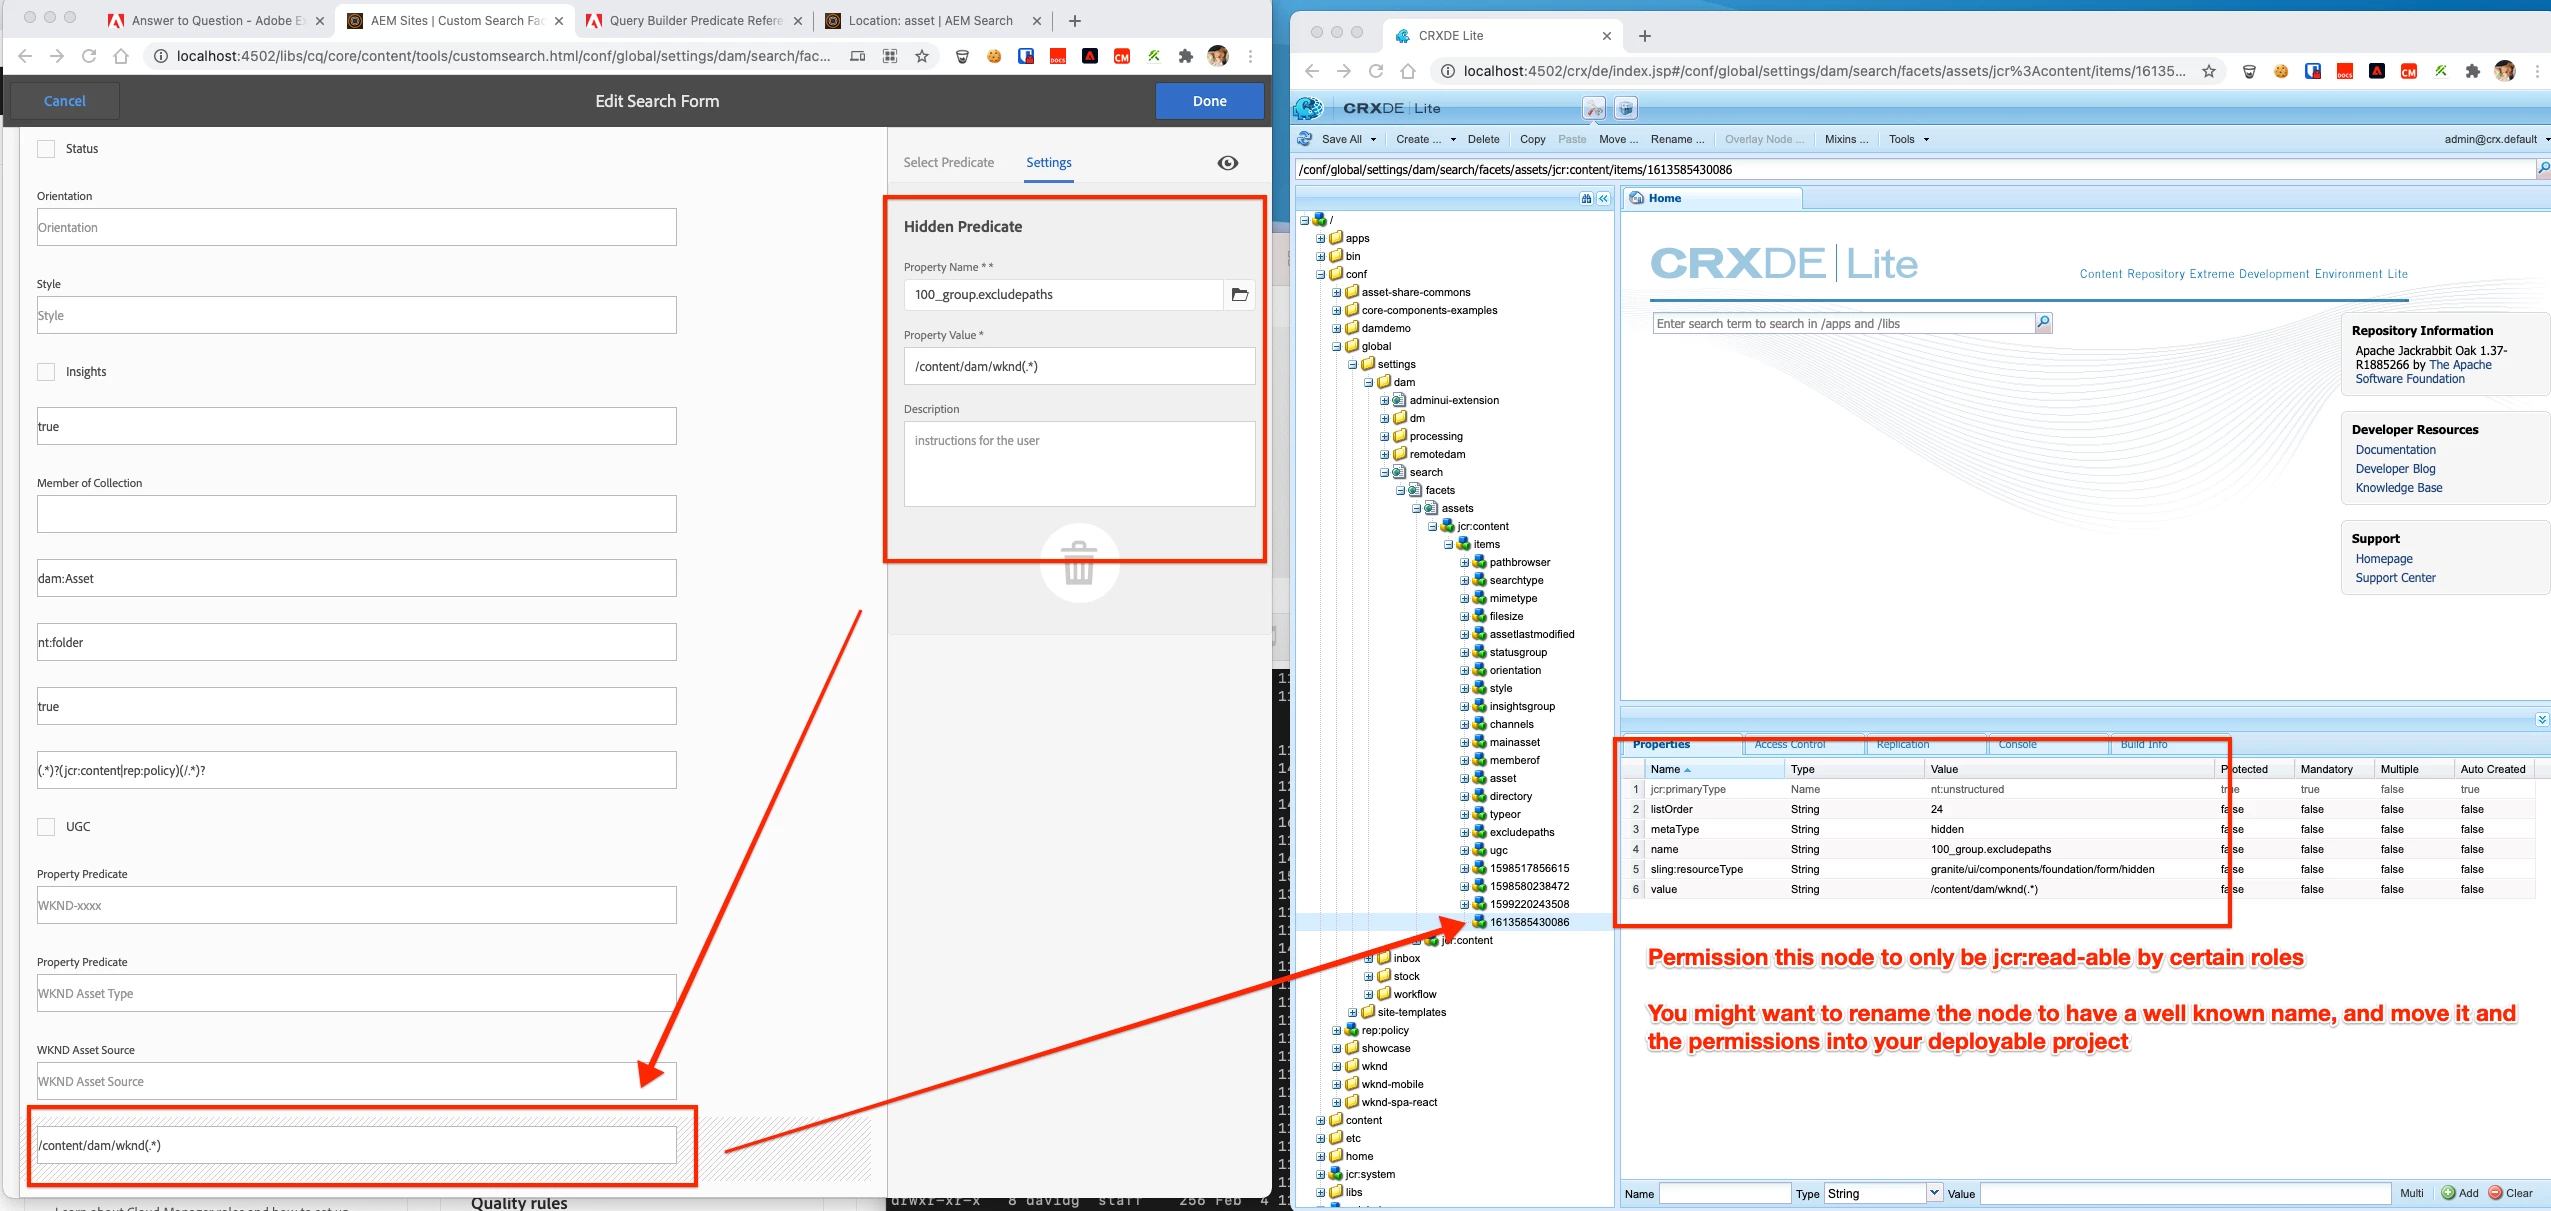Toggle the preview eye icon

1227,163
